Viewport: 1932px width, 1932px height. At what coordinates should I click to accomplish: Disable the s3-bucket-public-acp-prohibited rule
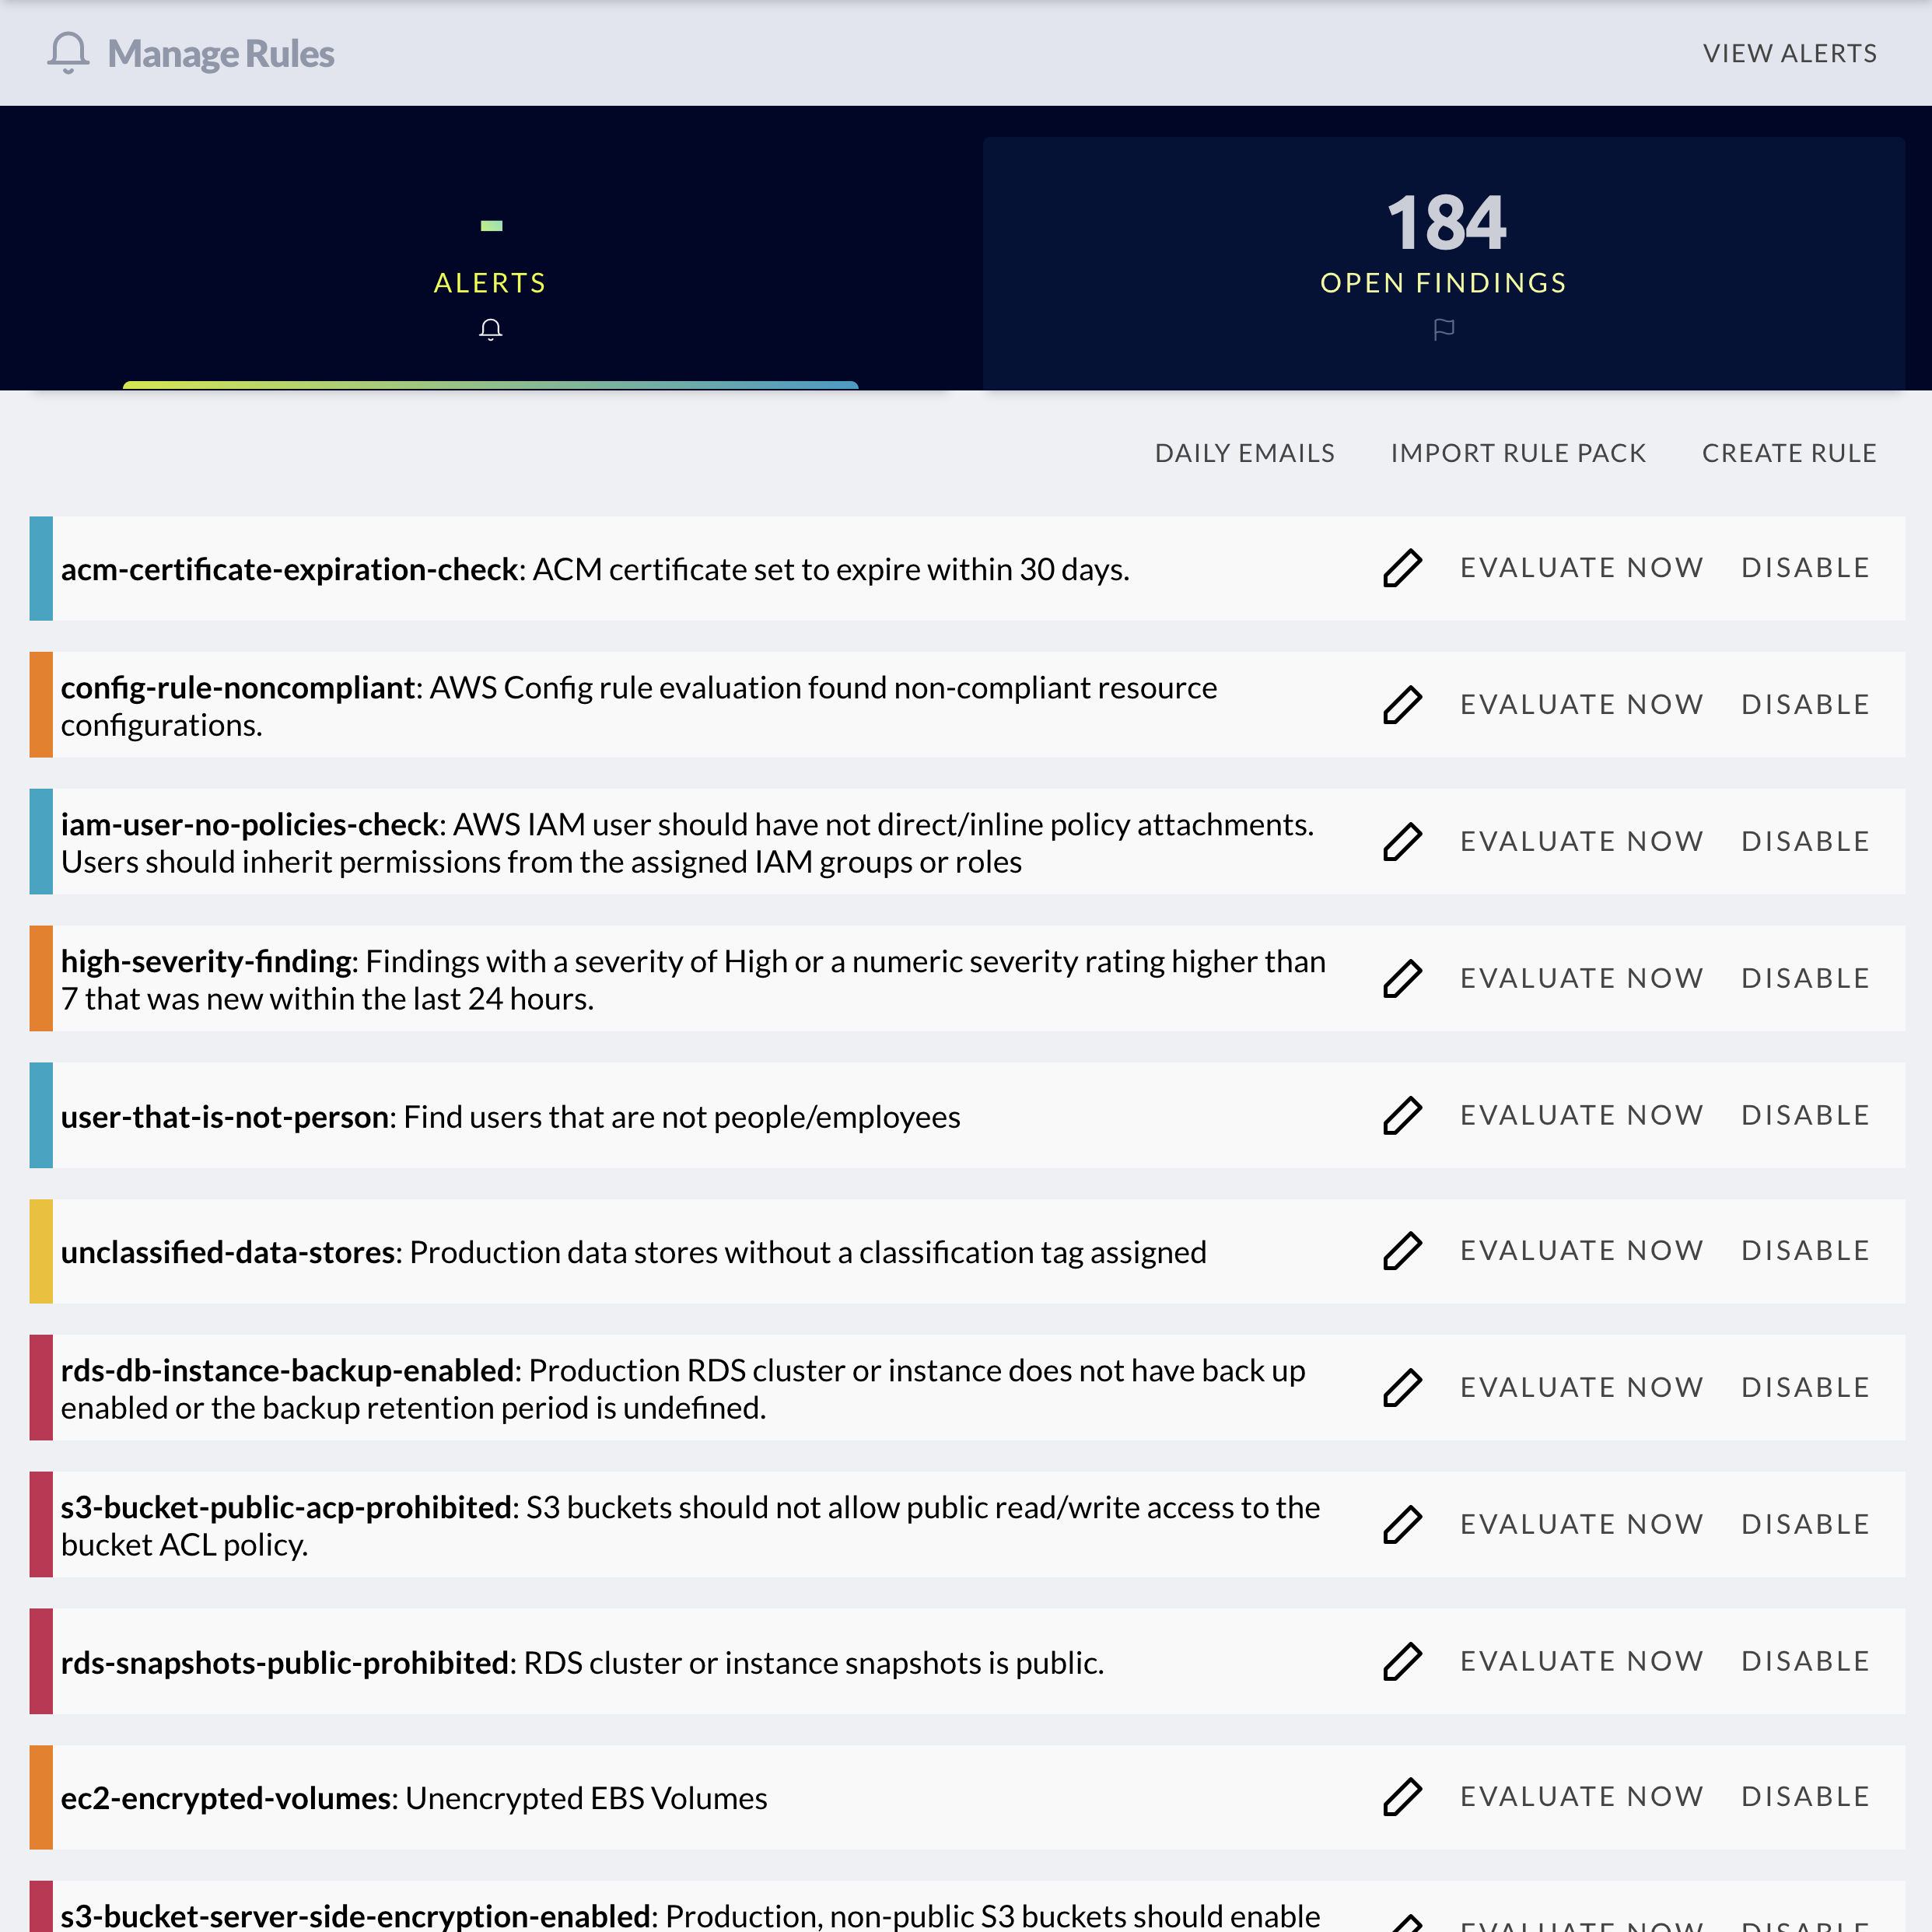[1805, 1525]
